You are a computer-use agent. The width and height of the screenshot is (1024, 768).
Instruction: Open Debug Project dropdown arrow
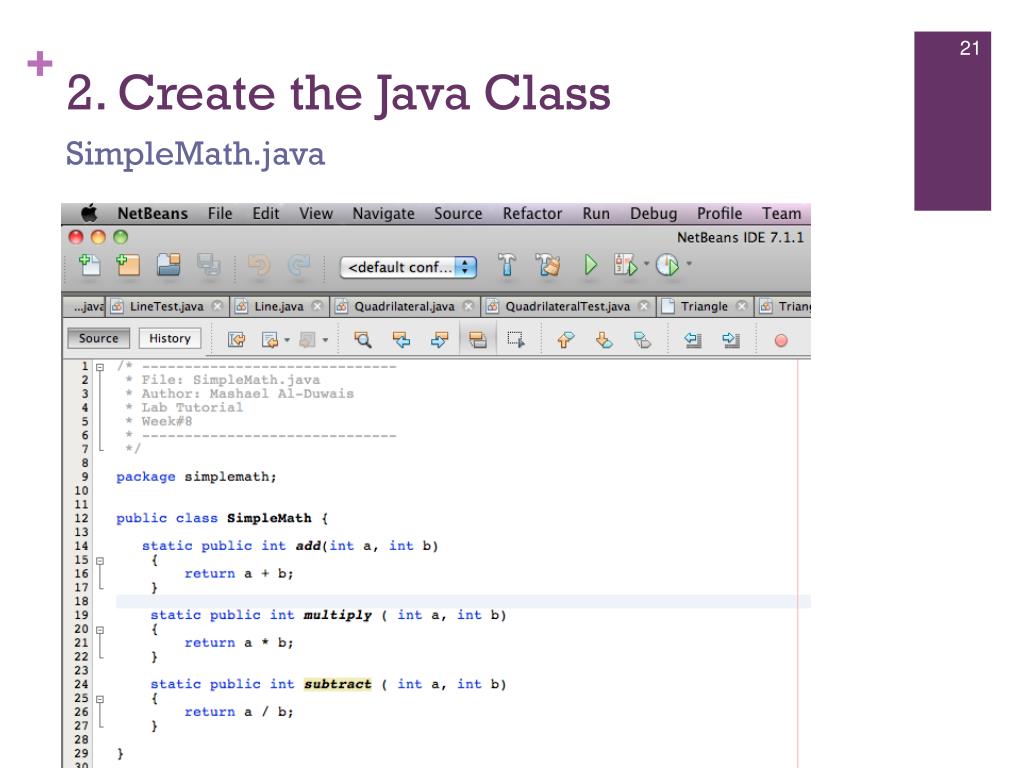[x=647, y=264]
